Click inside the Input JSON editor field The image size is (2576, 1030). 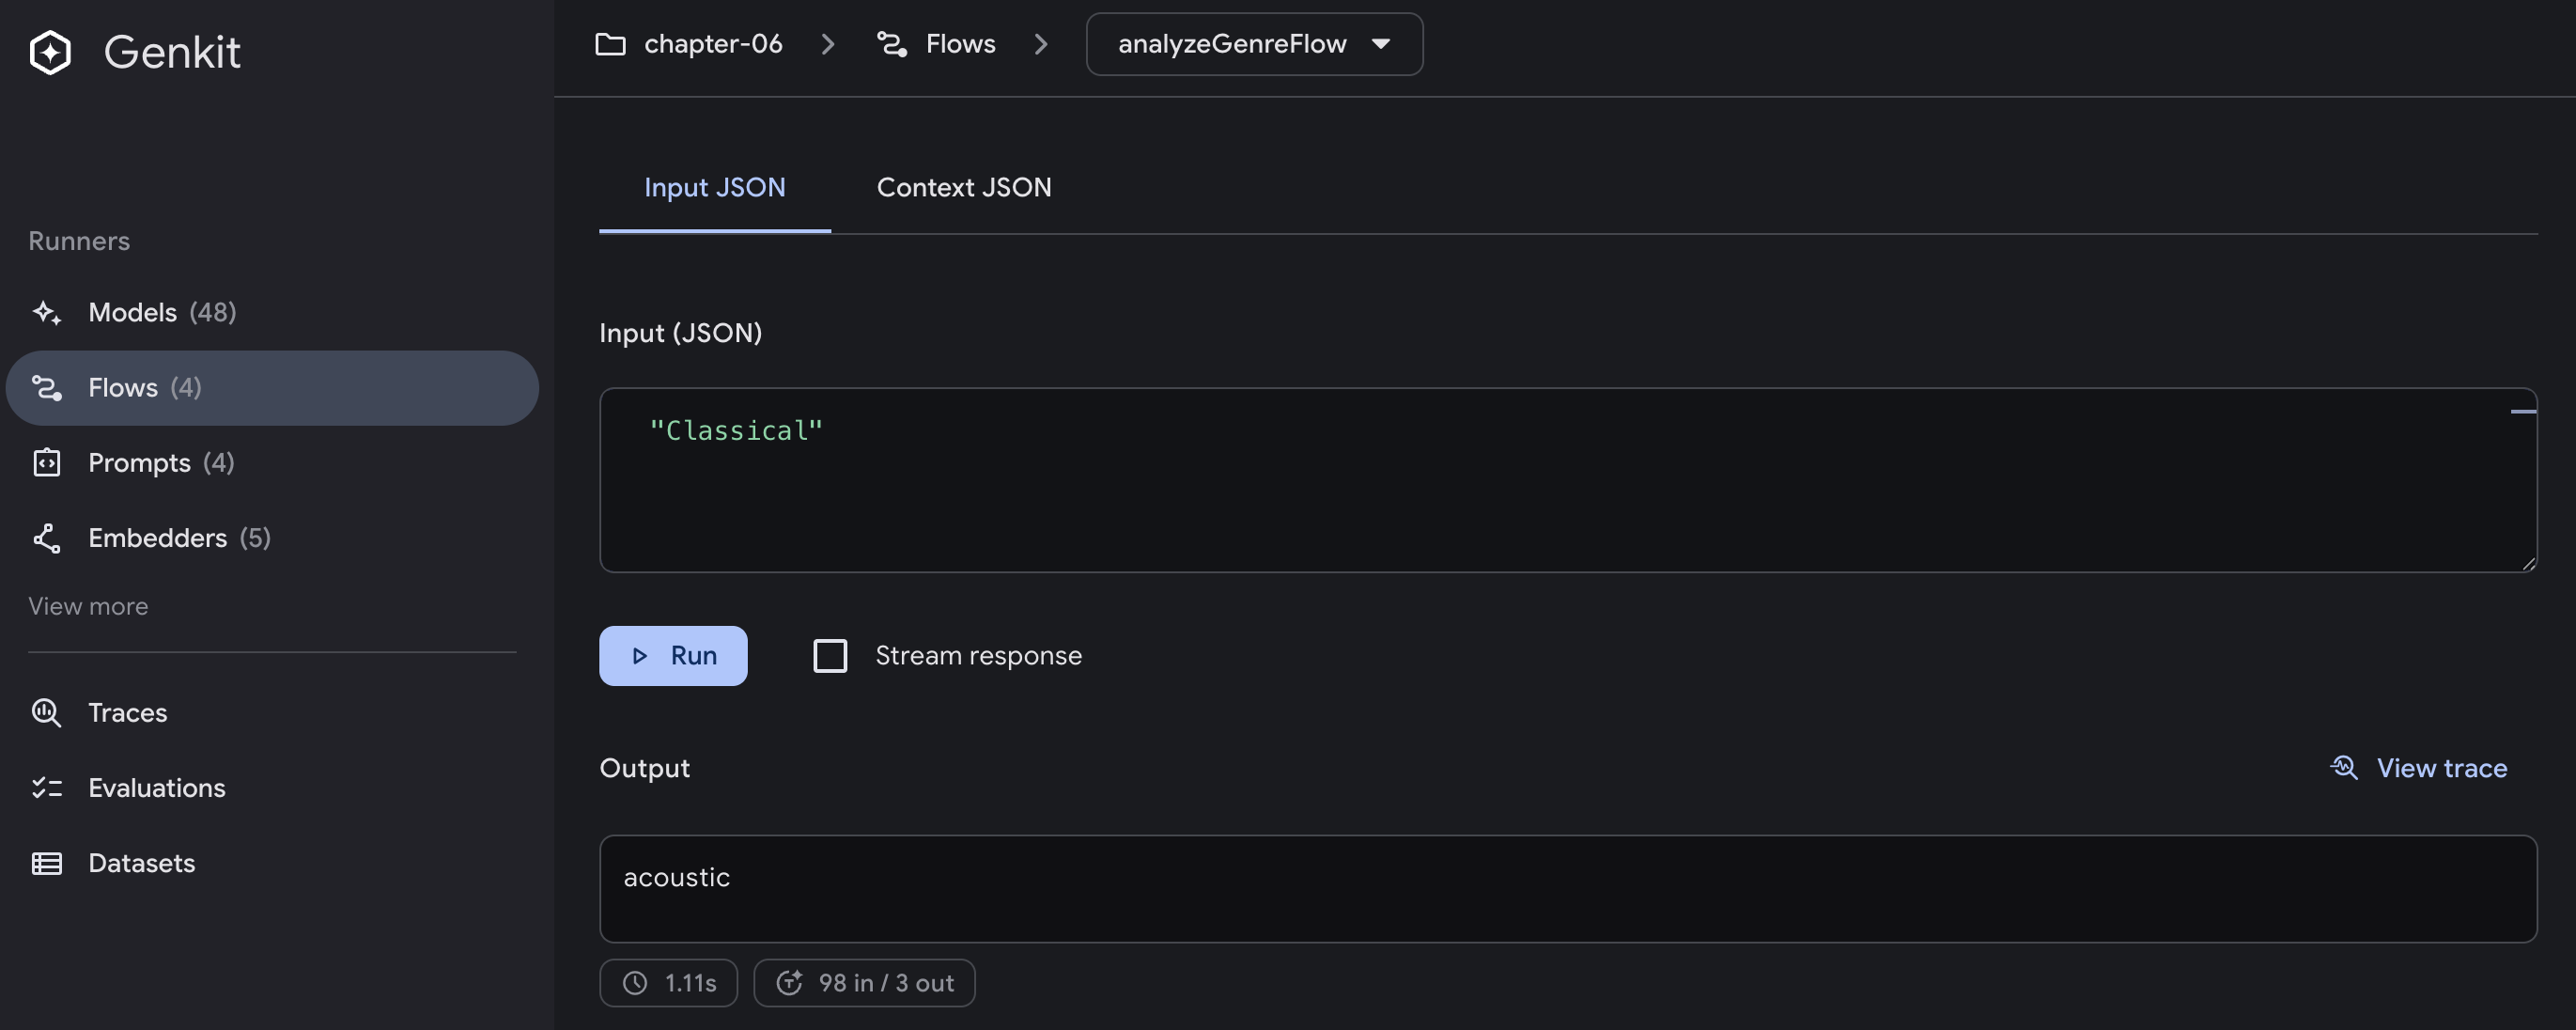[1567, 480]
